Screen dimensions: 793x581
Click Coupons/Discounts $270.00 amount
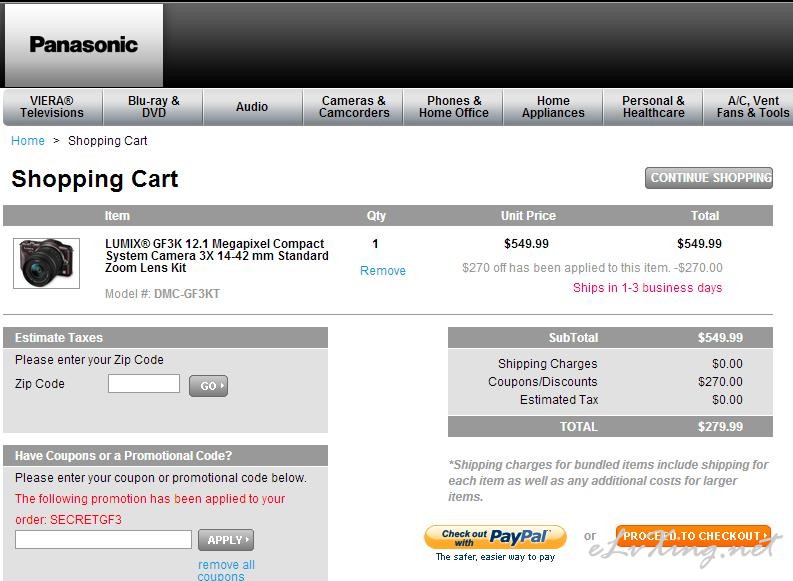pos(720,382)
